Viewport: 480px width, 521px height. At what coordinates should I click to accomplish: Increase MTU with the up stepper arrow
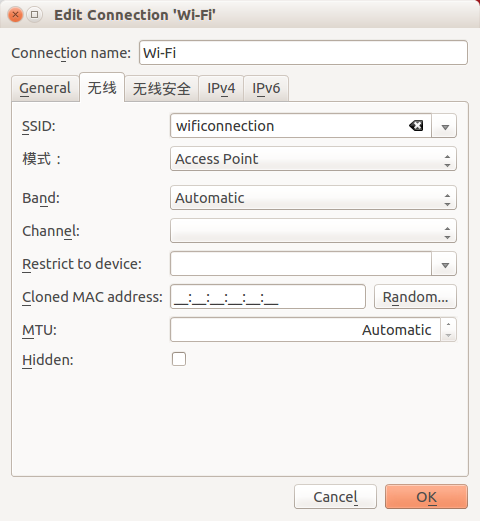coord(448,324)
